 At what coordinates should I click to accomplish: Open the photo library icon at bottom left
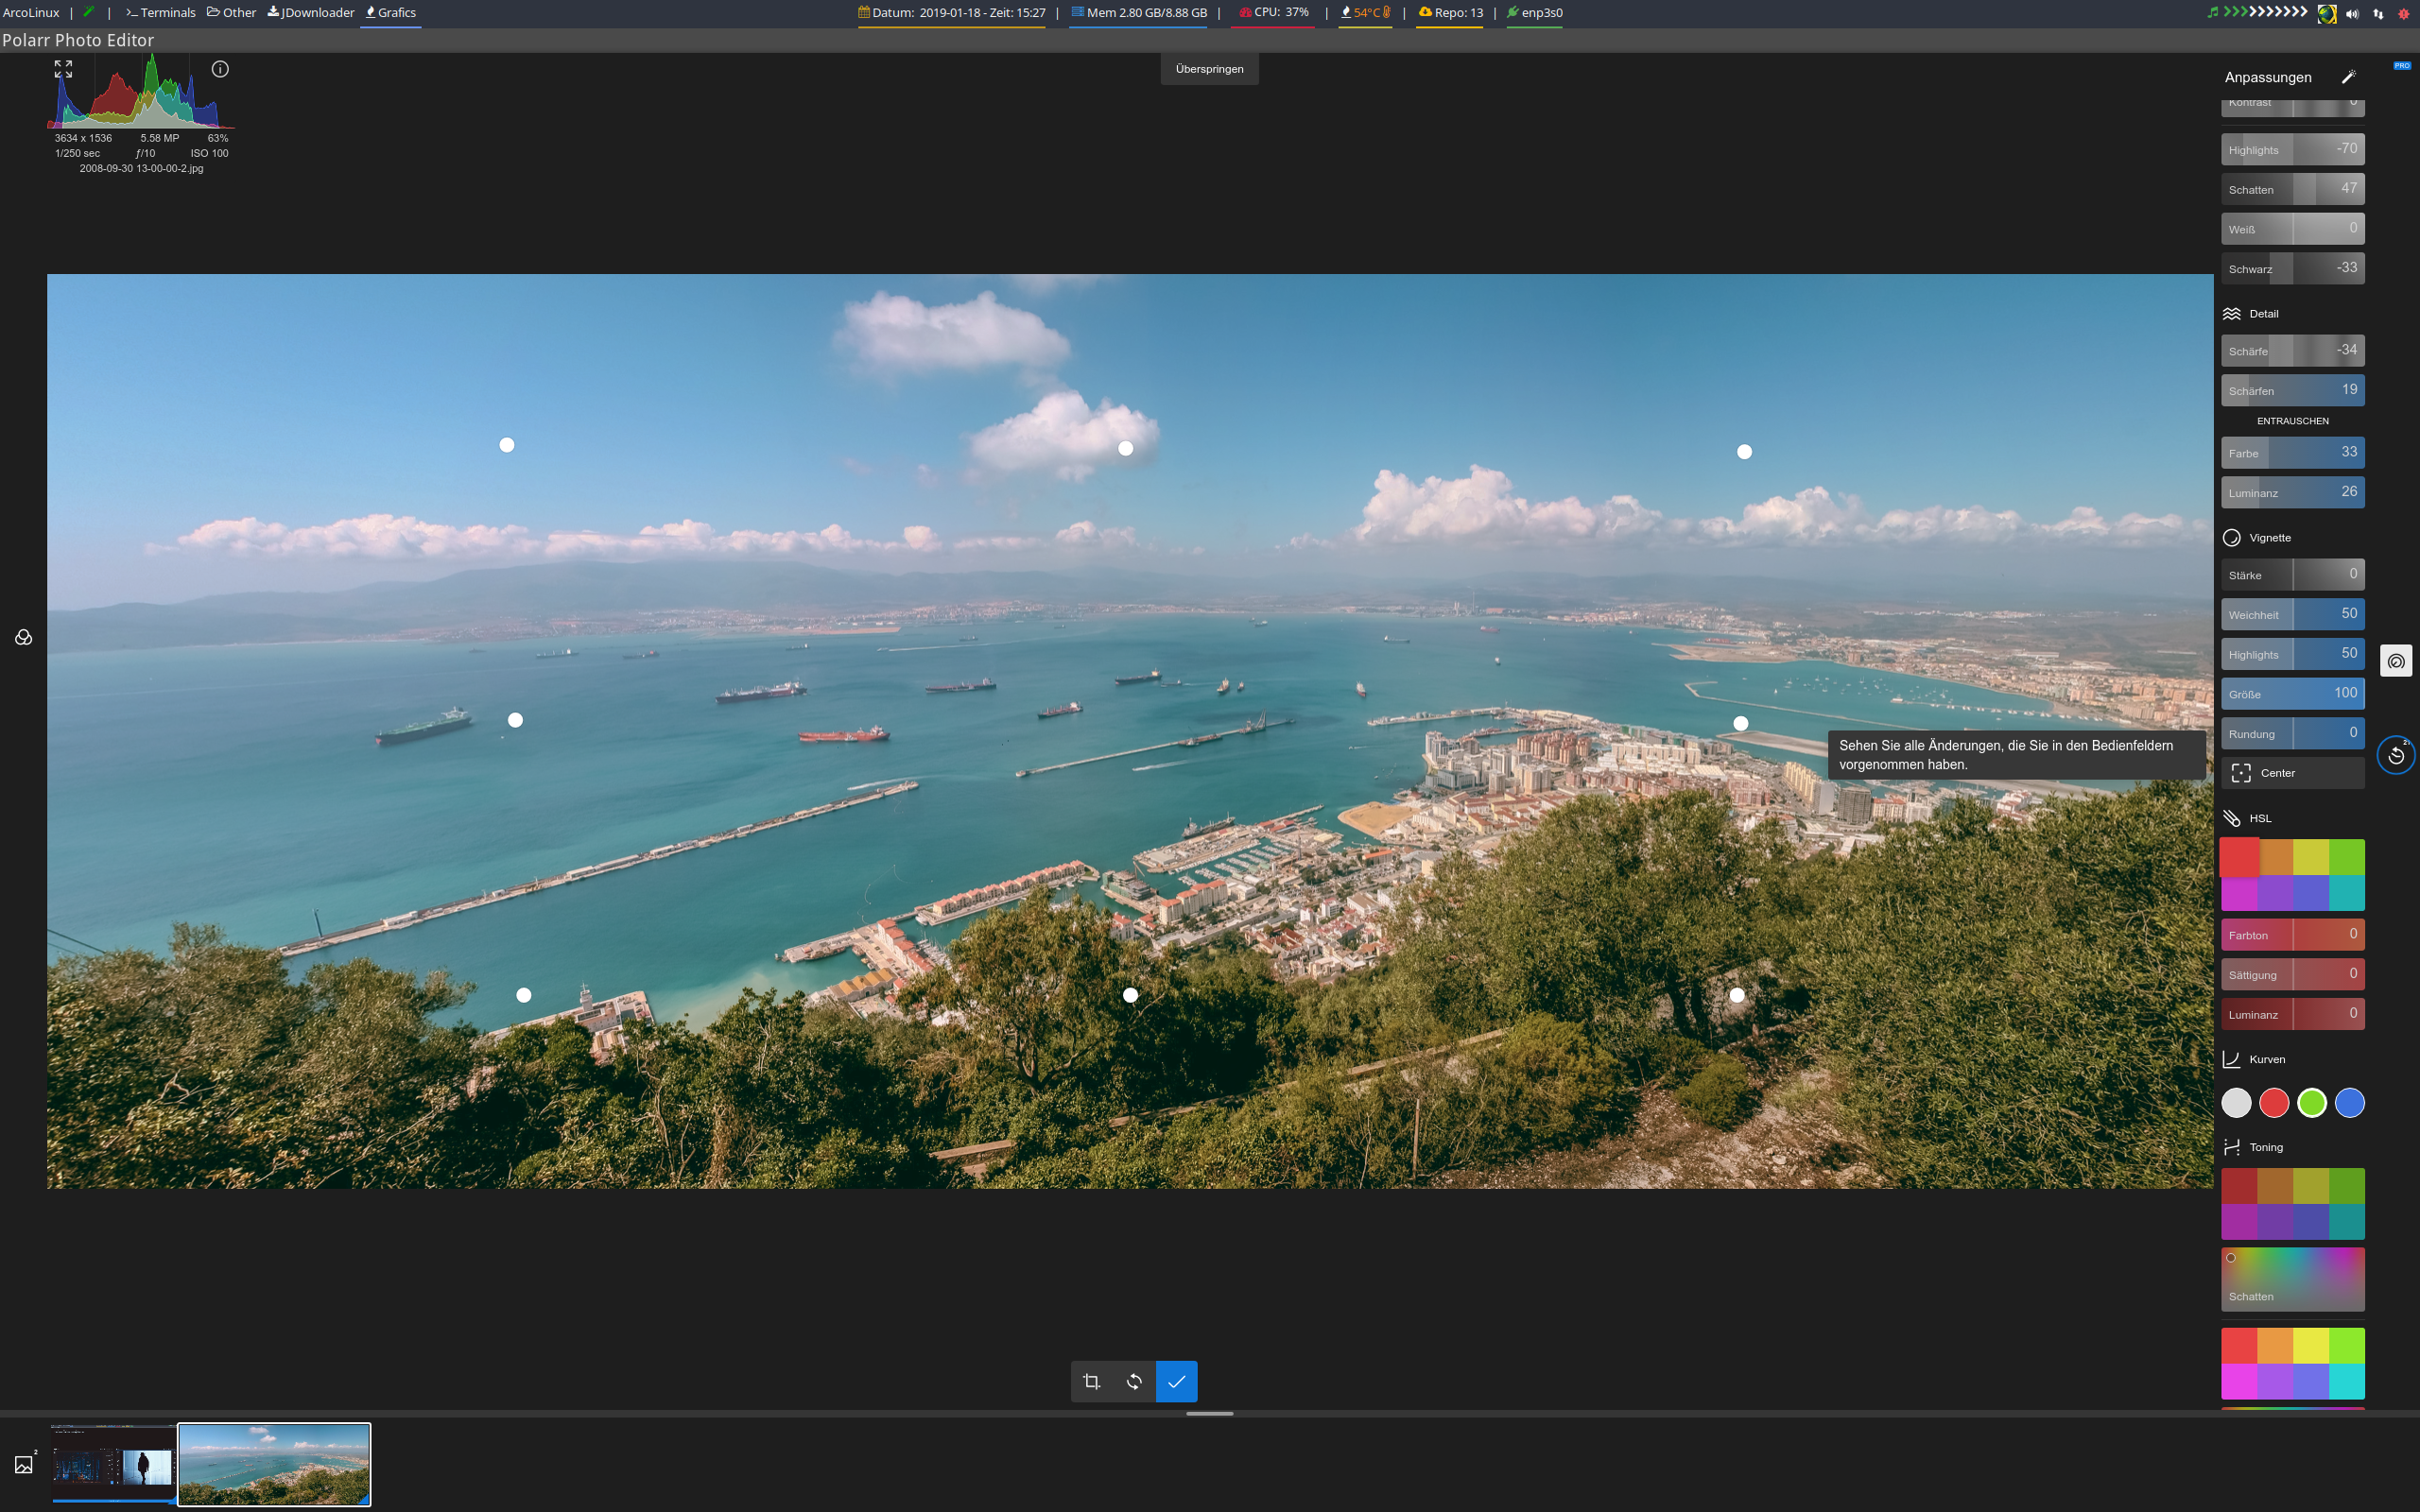click(24, 1464)
